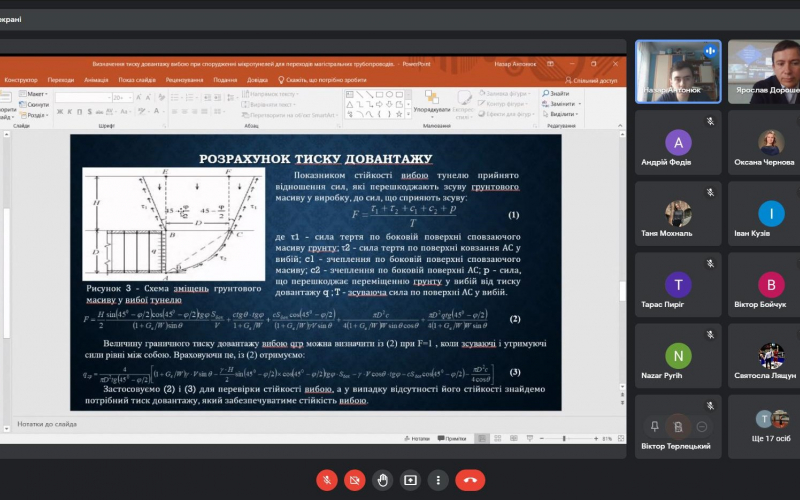800x500 pixels.
Task: Open the Подання ribbon tab
Action: pyautogui.click(x=225, y=80)
